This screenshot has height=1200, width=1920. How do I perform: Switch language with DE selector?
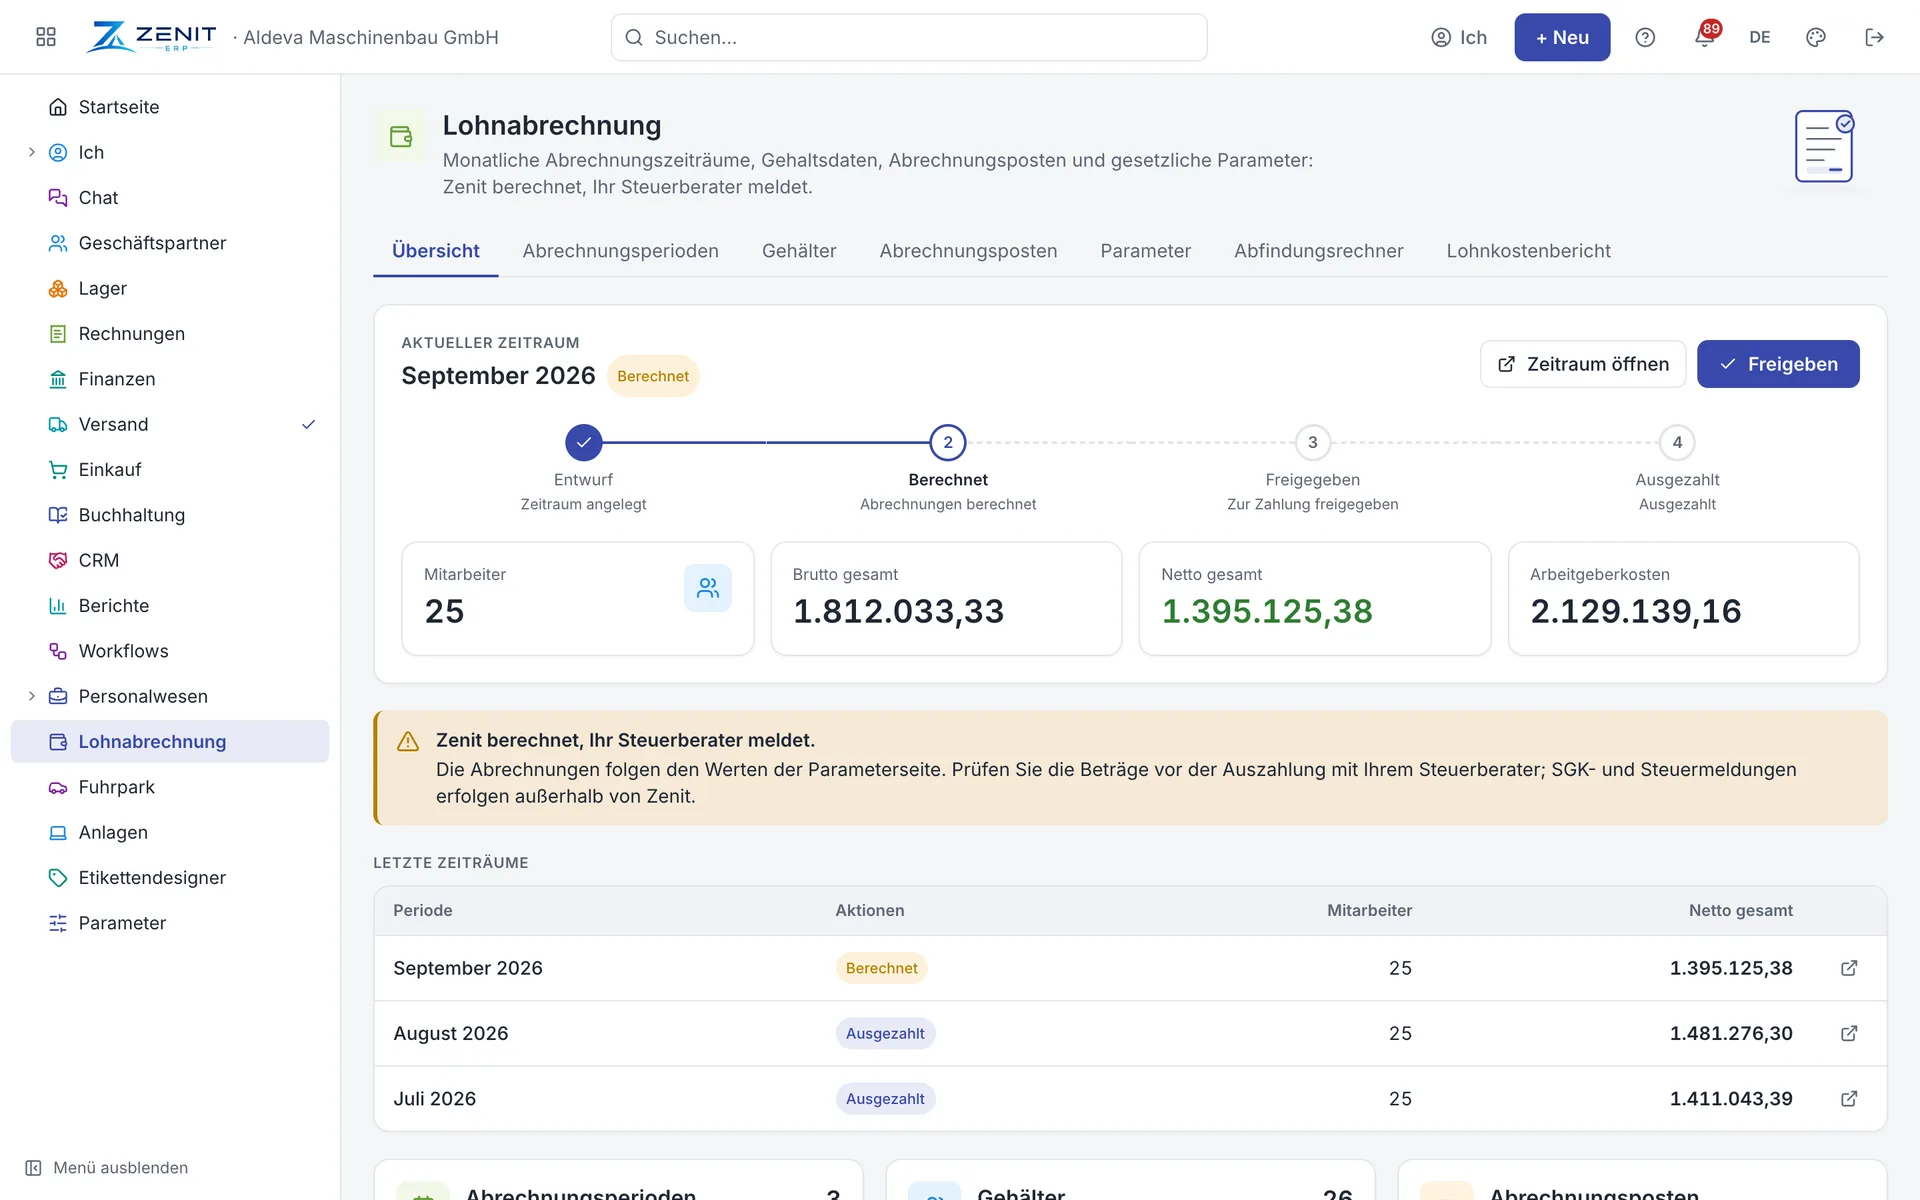[x=1760, y=37]
